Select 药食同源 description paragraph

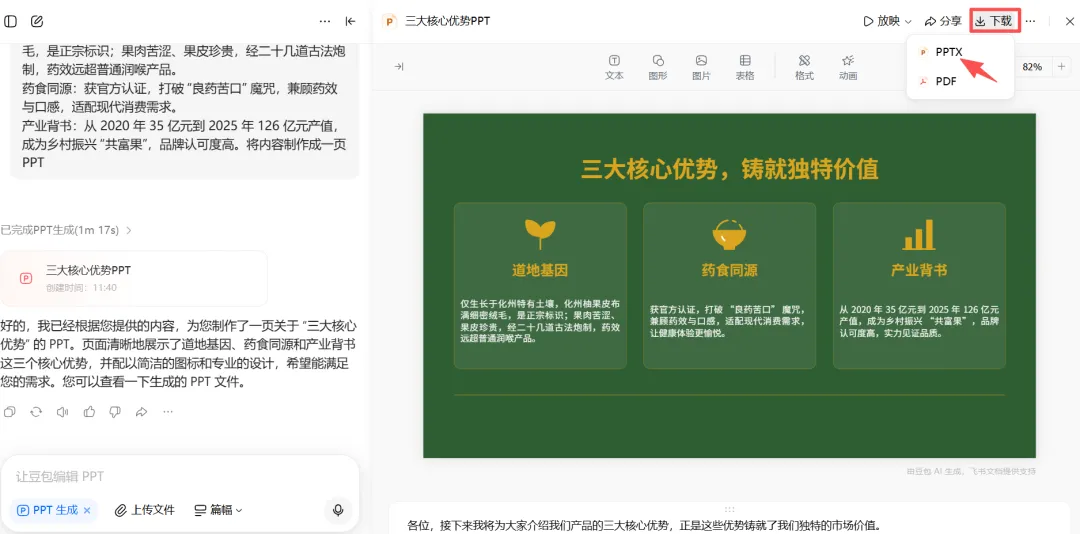[x=728, y=321]
